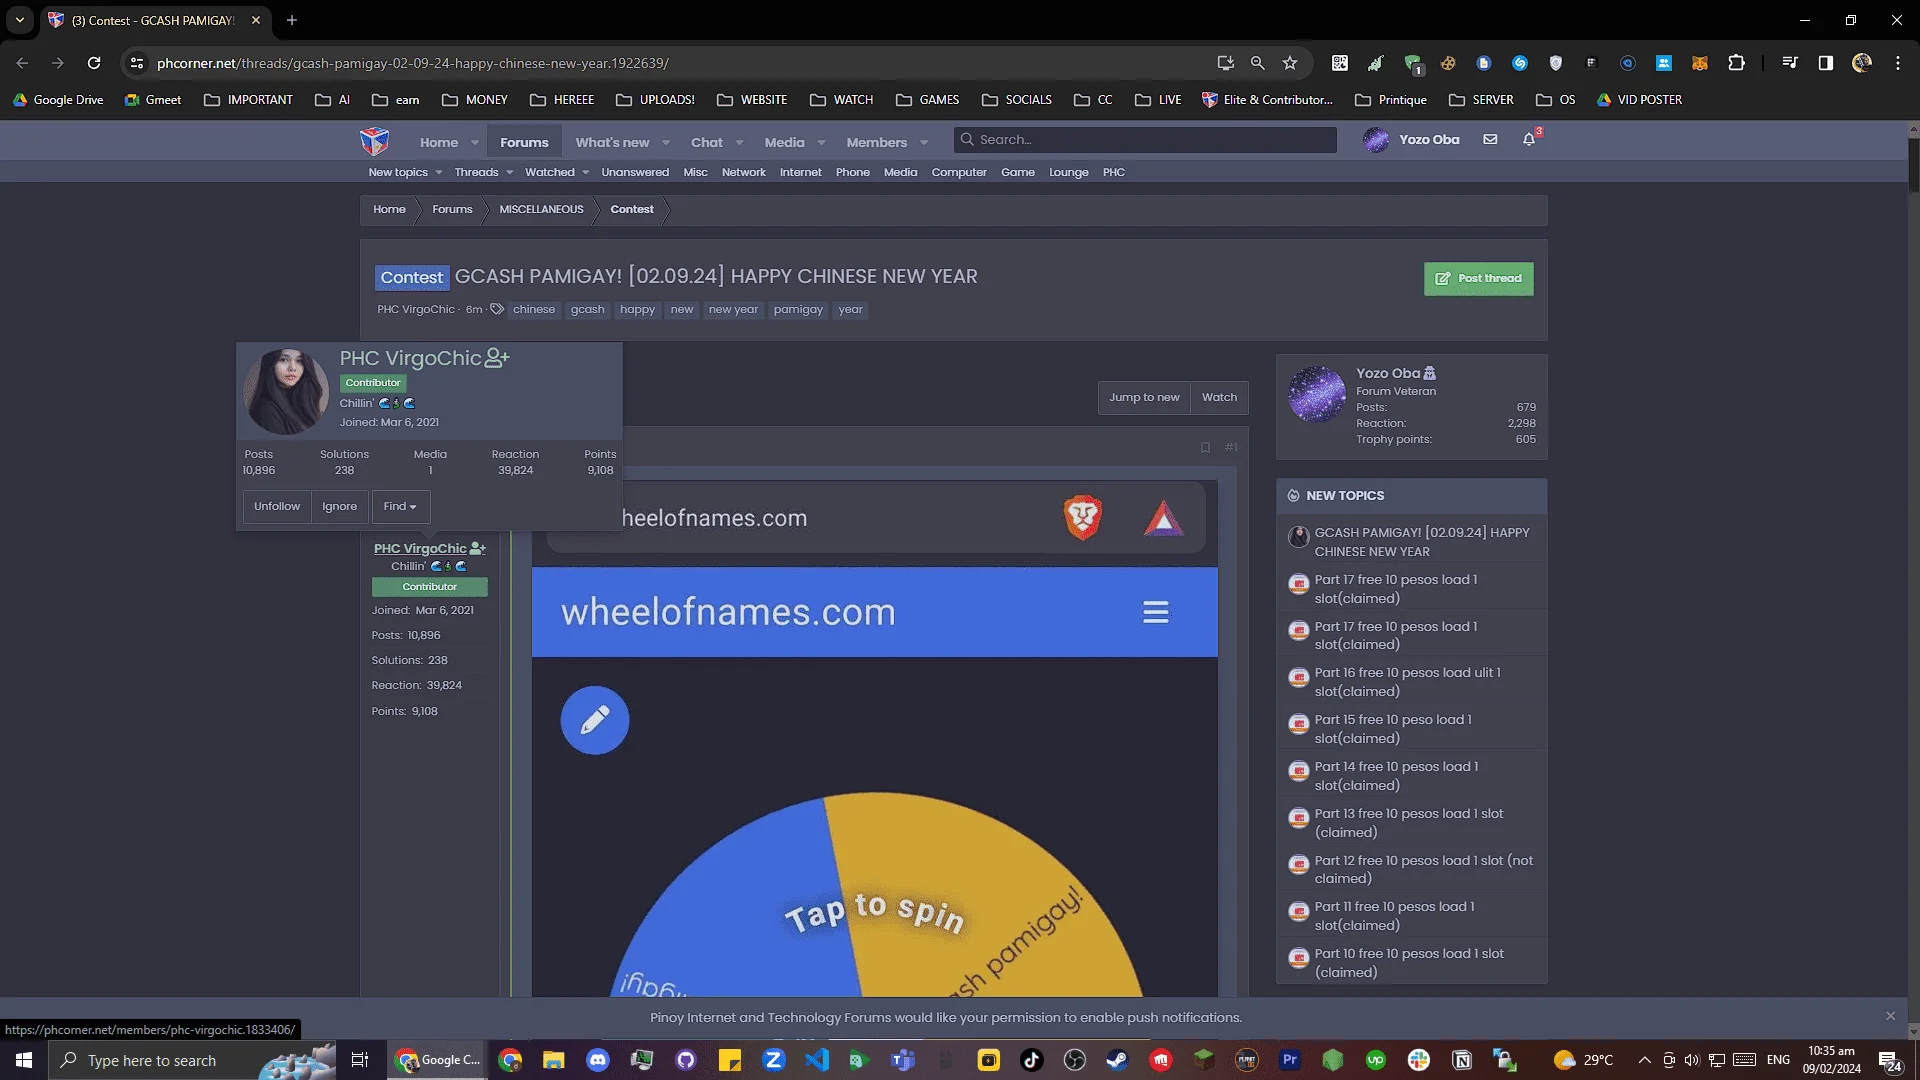Bookmark this page with the star icon
The width and height of the screenshot is (1920, 1080).
click(x=1290, y=63)
